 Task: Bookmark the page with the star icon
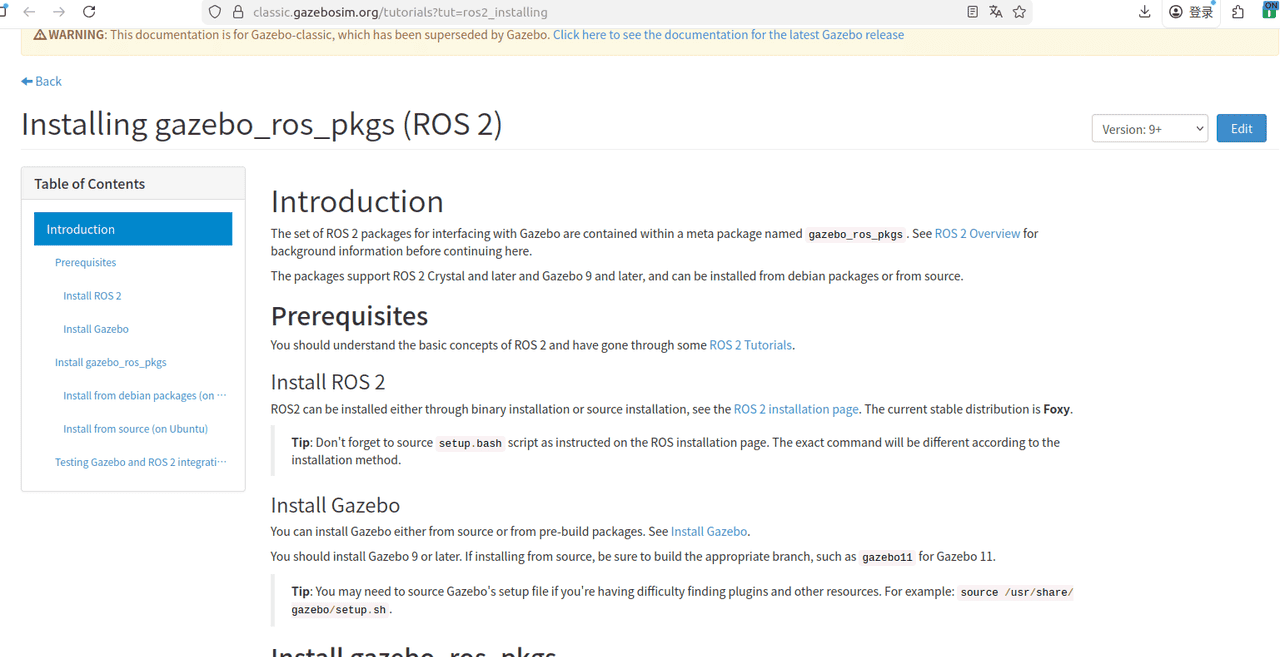coord(1019,12)
